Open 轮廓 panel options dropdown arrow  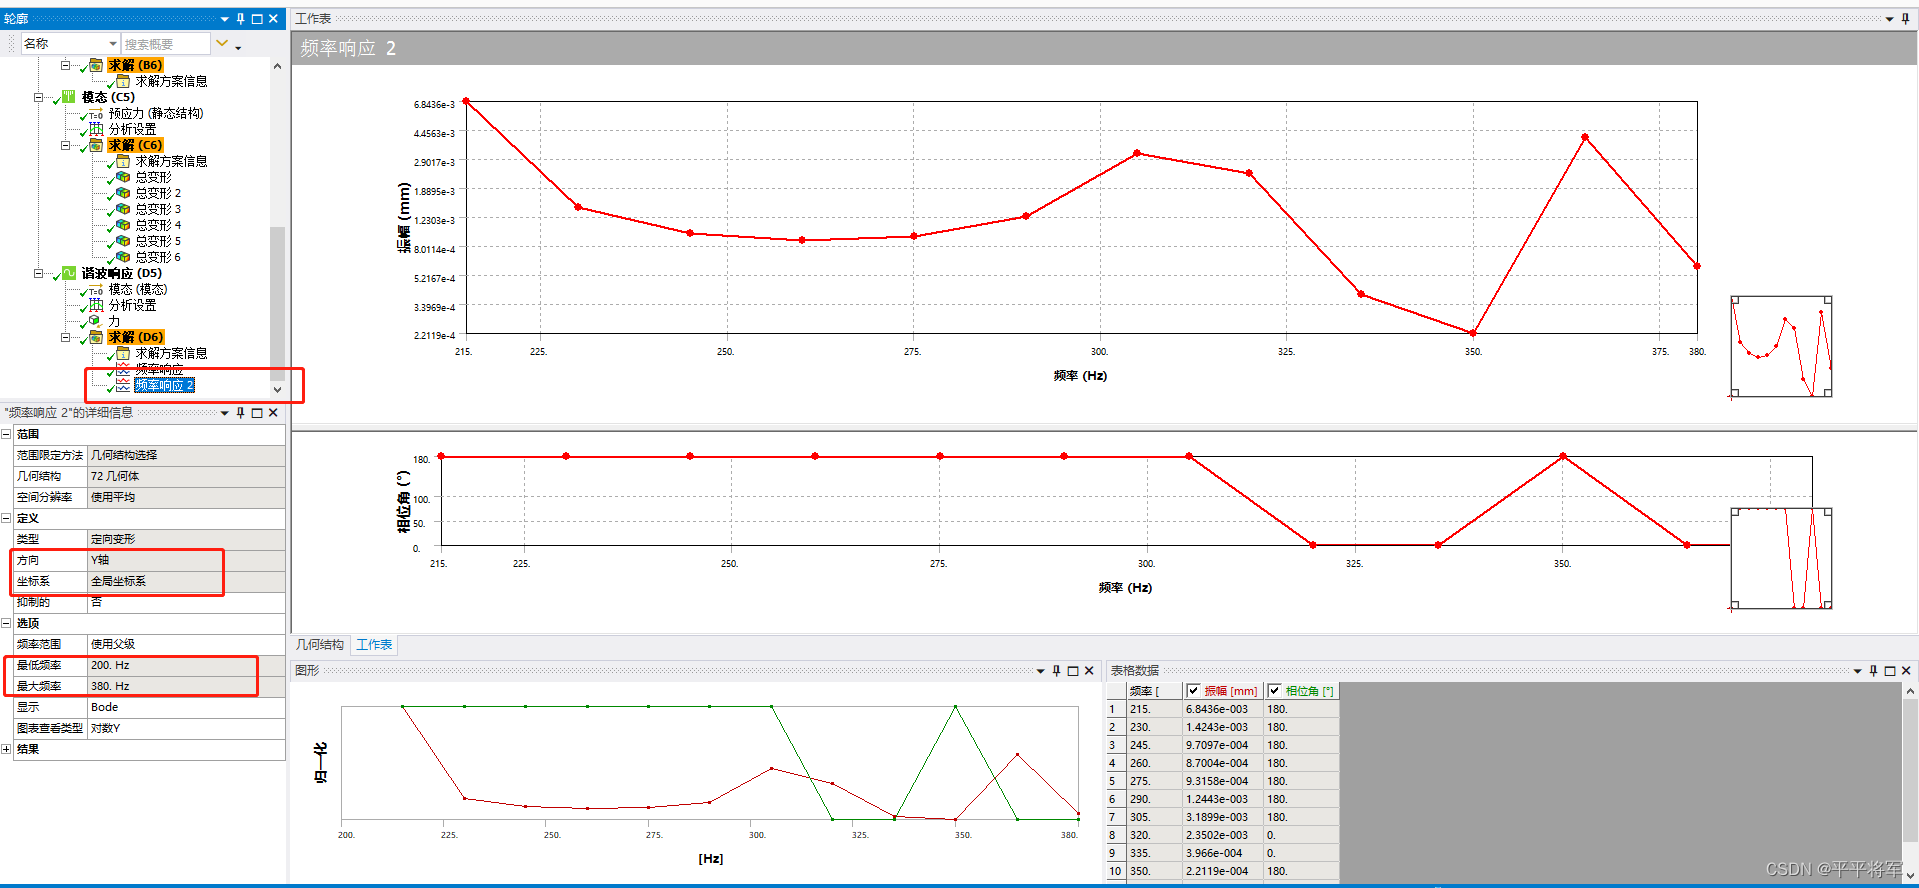(224, 19)
